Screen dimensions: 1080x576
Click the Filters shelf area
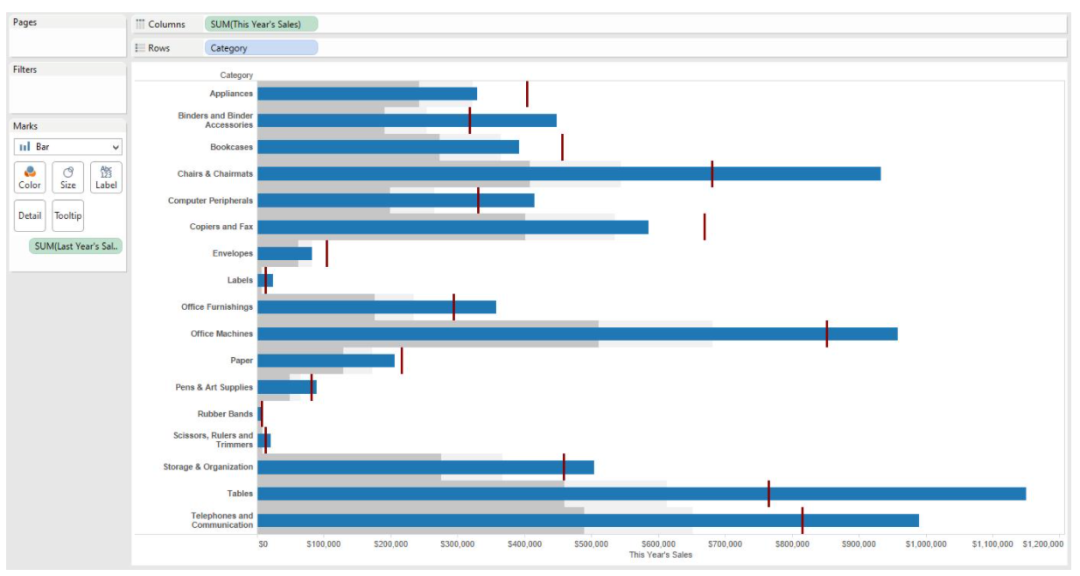[68, 94]
